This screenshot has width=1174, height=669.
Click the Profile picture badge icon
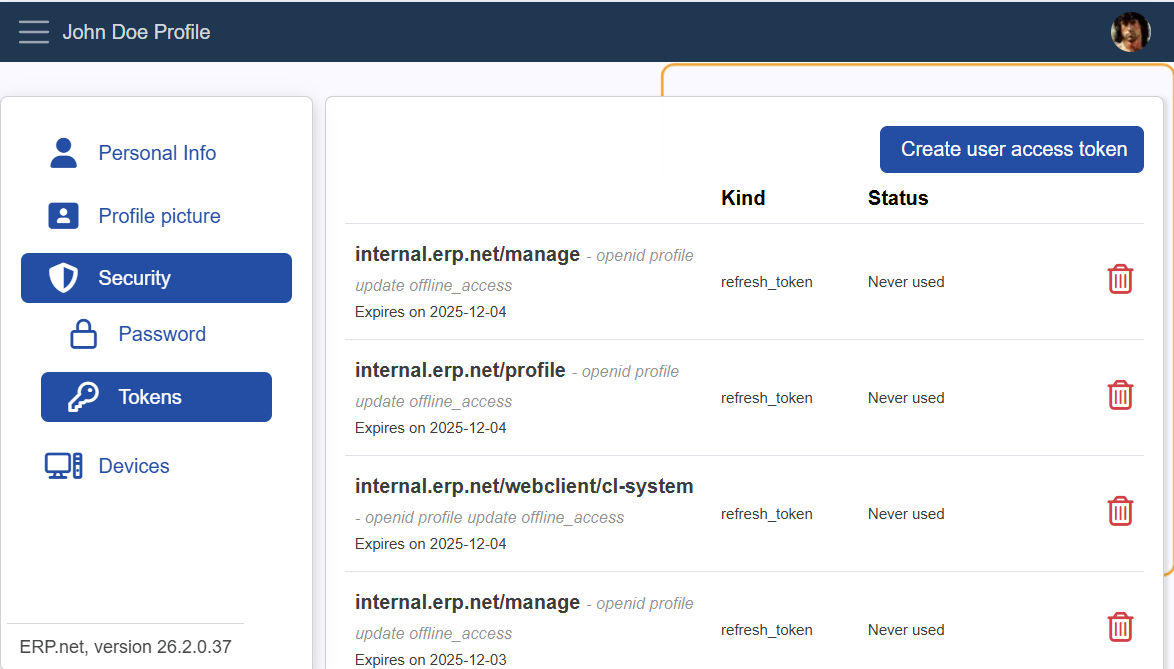pos(62,215)
